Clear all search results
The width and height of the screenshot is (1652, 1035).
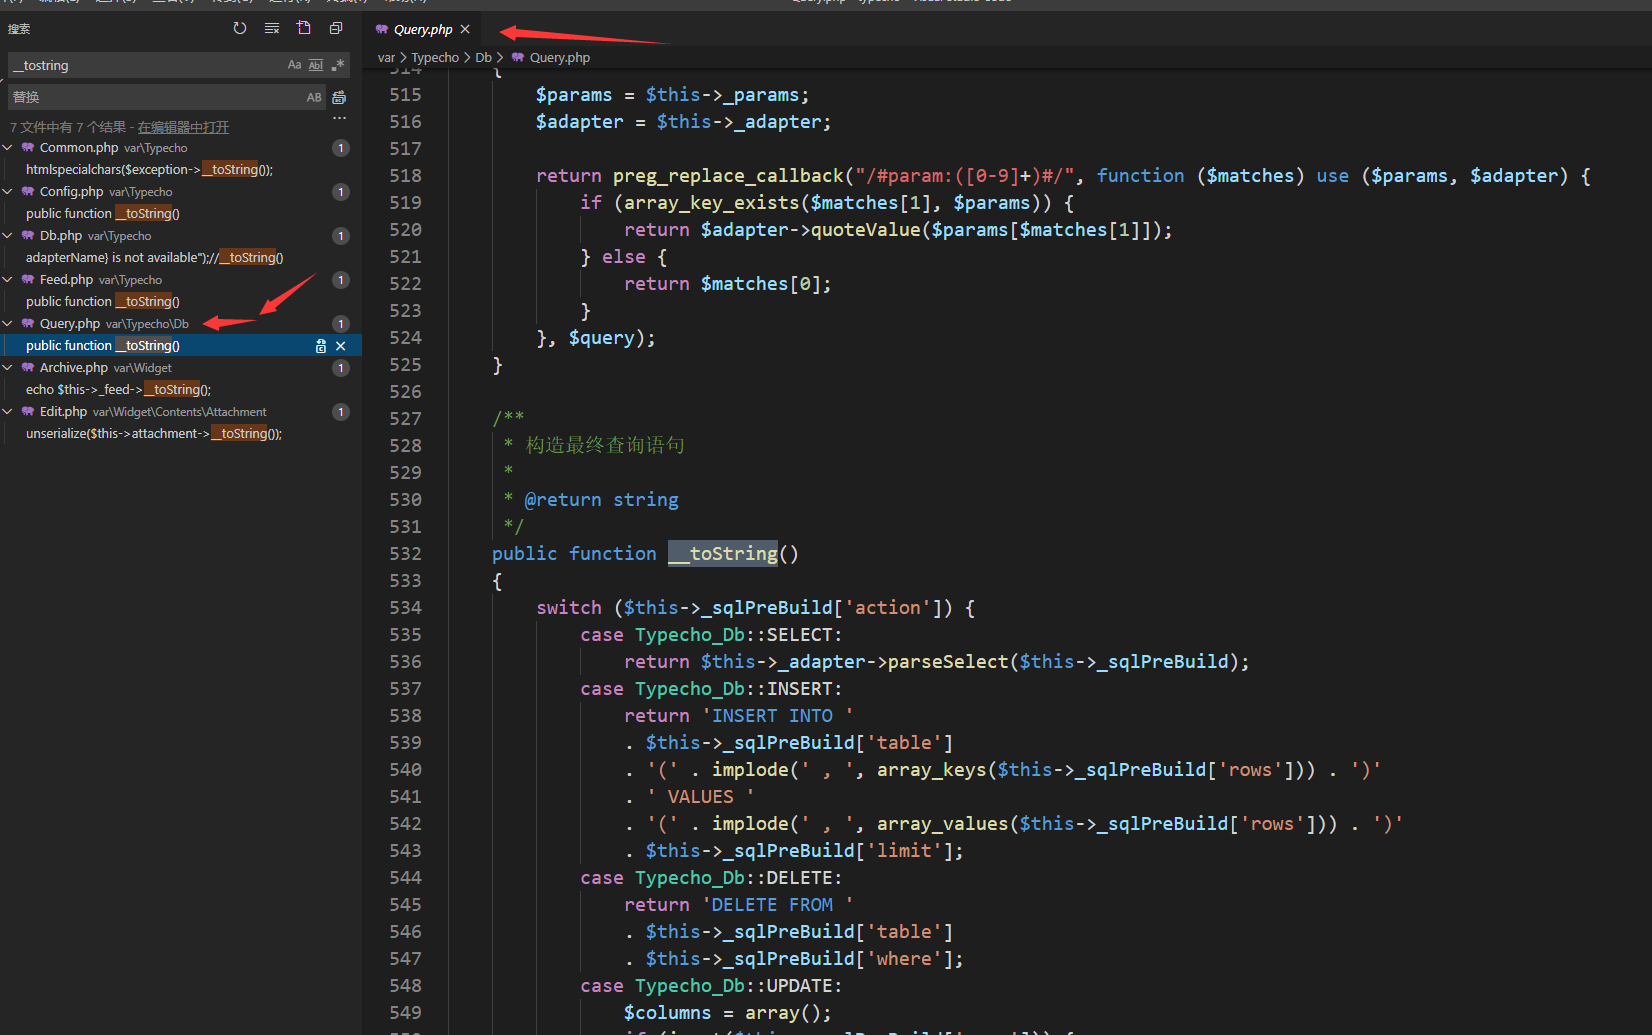[271, 27]
